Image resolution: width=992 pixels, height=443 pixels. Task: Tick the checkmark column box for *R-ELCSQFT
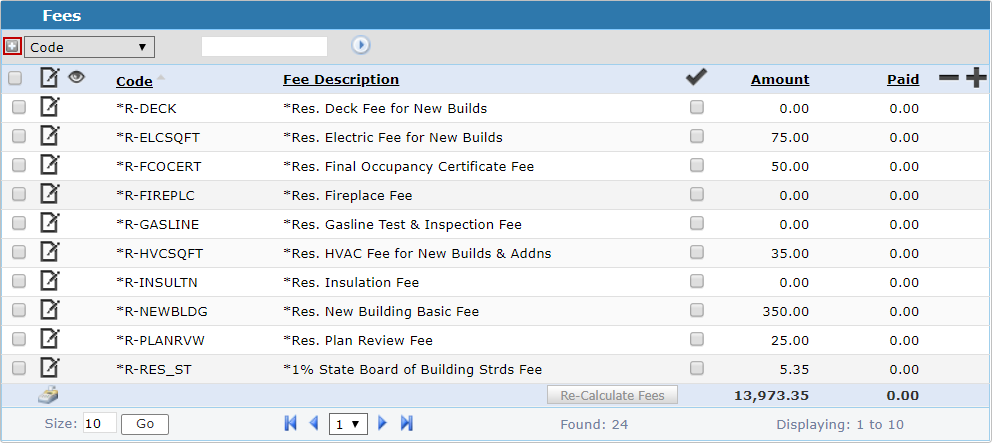(x=697, y=137)
